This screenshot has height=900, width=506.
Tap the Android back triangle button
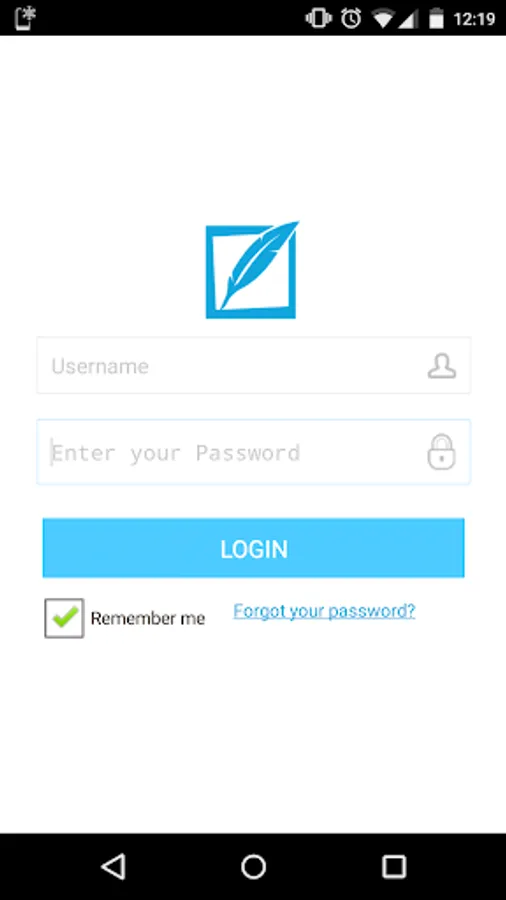(113, 866)
